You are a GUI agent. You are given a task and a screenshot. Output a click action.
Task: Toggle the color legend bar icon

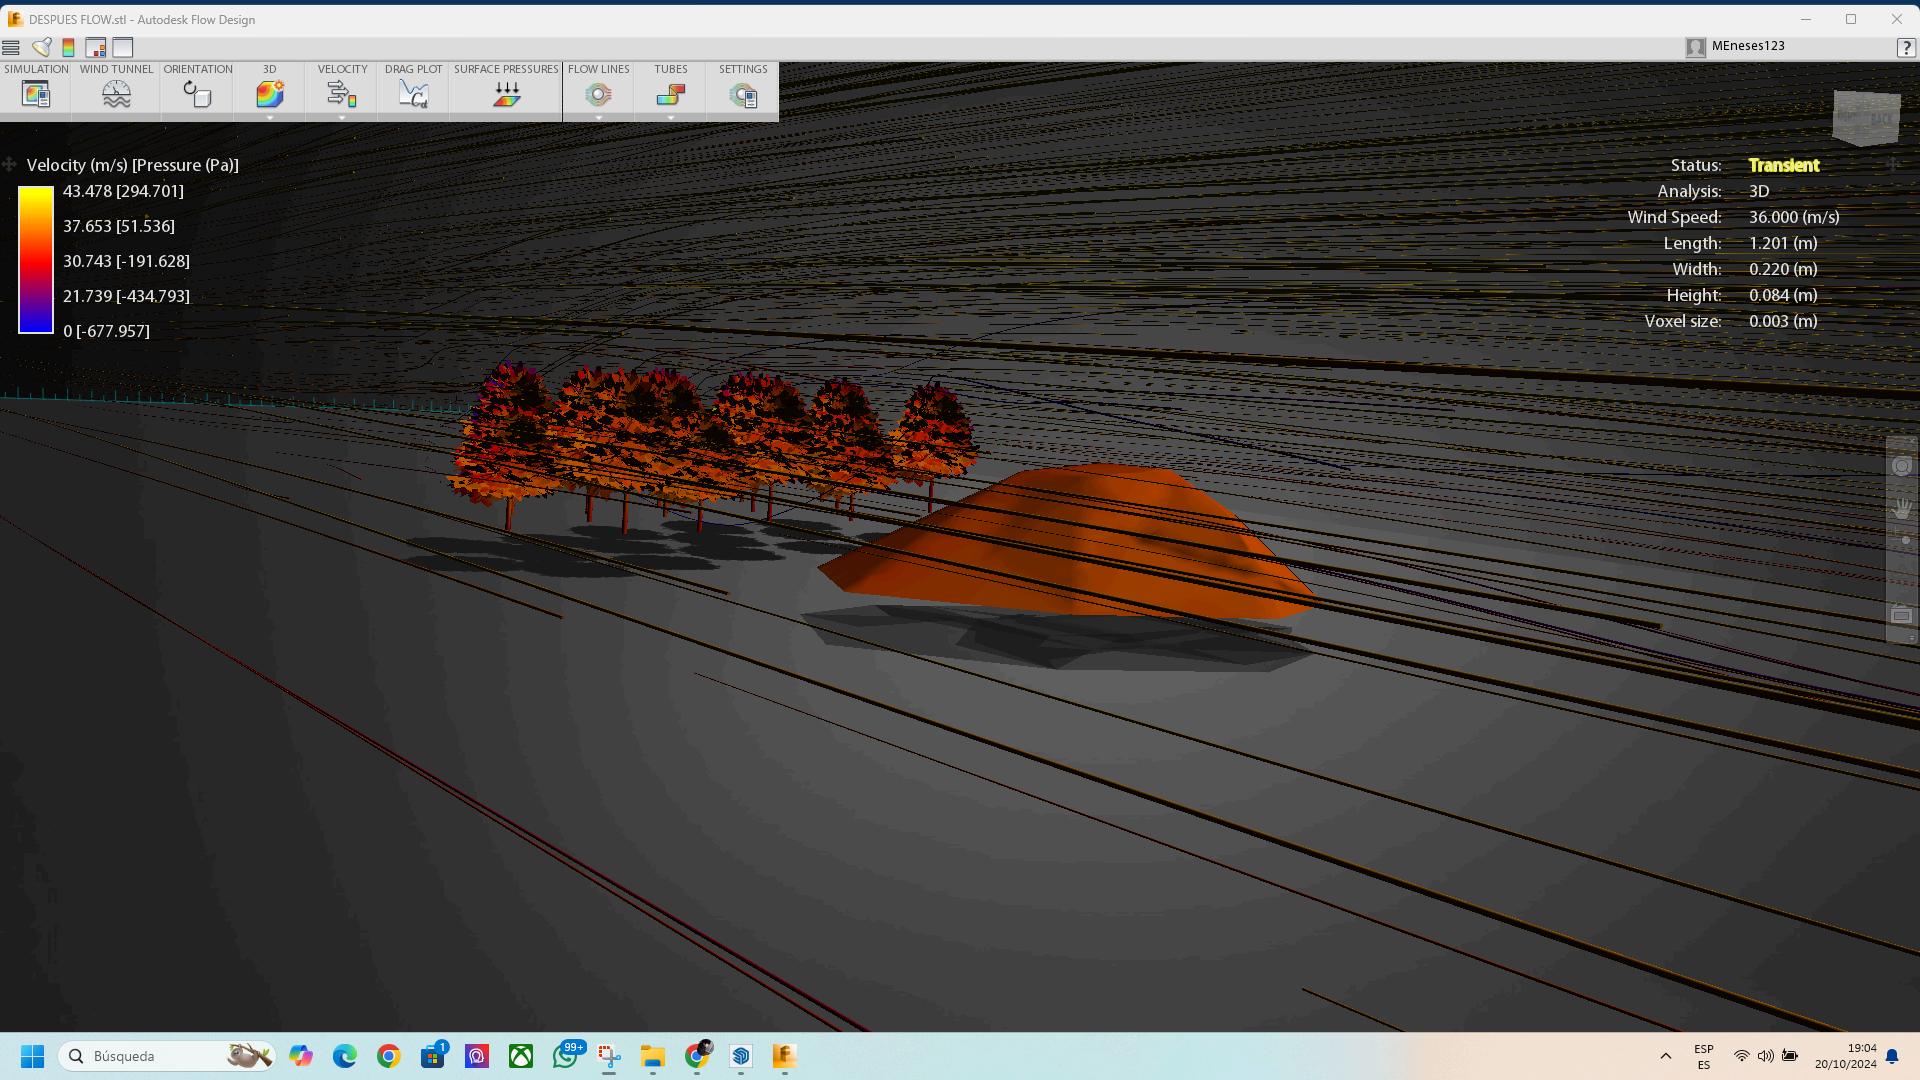[68, 47]
